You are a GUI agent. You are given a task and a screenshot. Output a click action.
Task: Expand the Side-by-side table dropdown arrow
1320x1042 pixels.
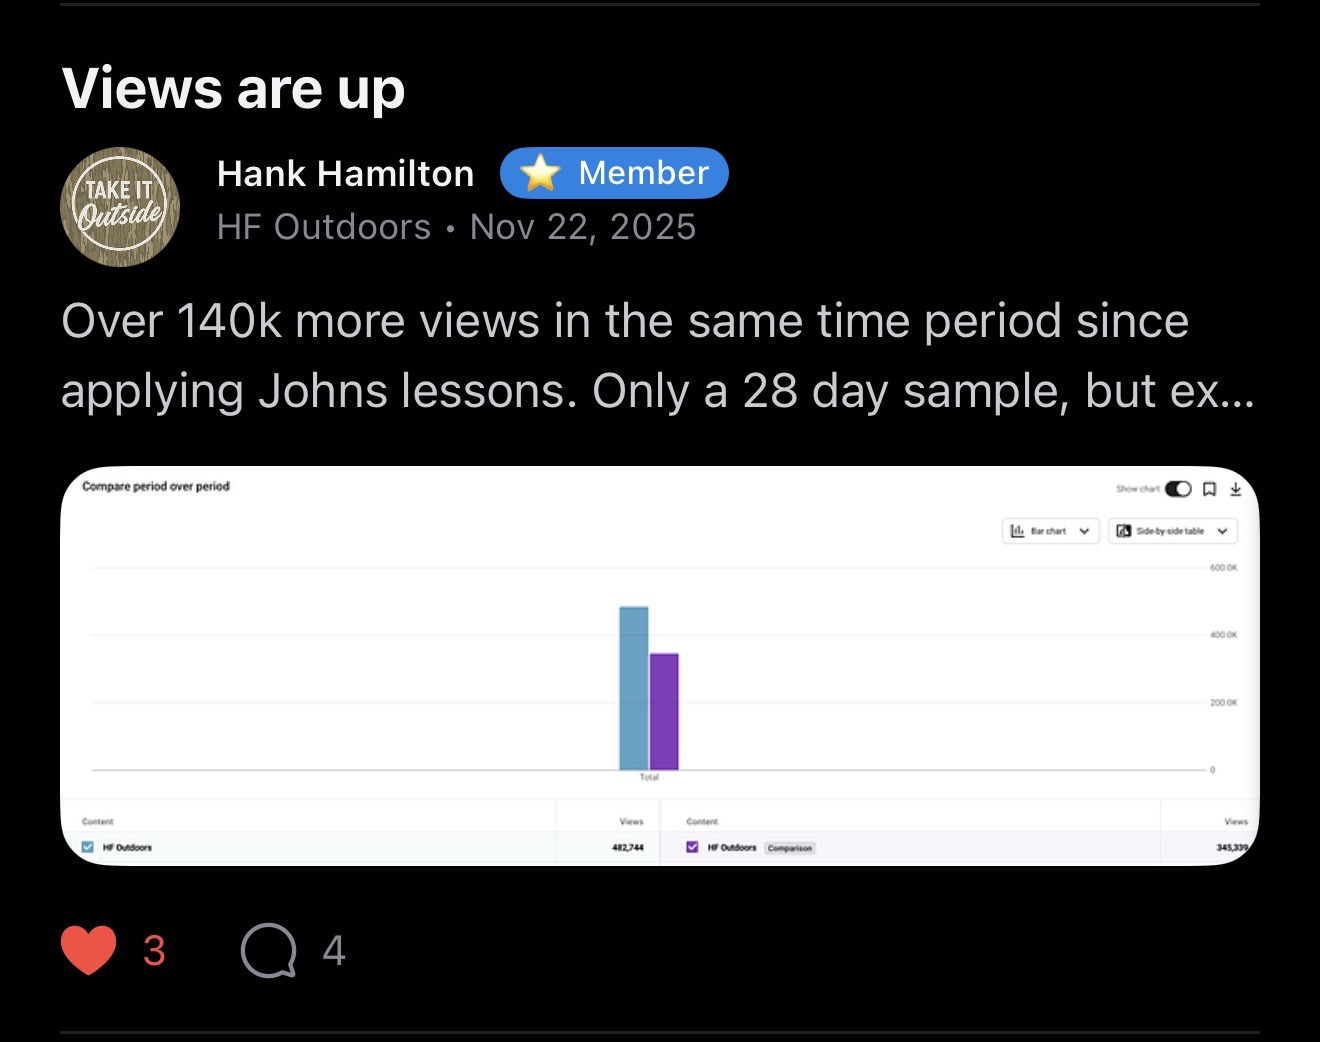(x=1222, y=531)
